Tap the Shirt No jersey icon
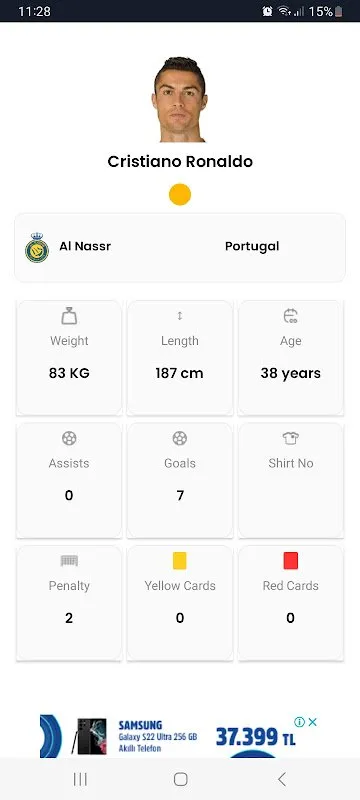Image resolution: width=360 pixels, height=800 pixels. (291, 438)
